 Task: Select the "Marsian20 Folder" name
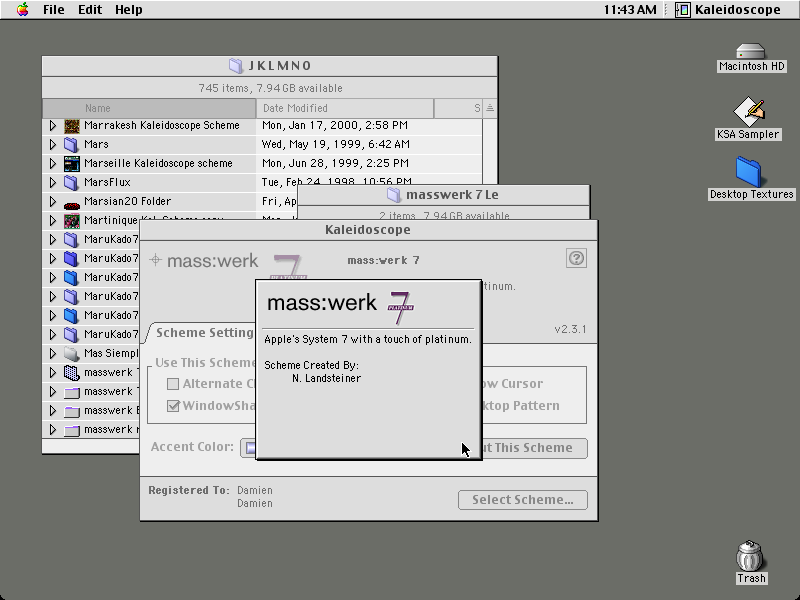tap(128, 202)
